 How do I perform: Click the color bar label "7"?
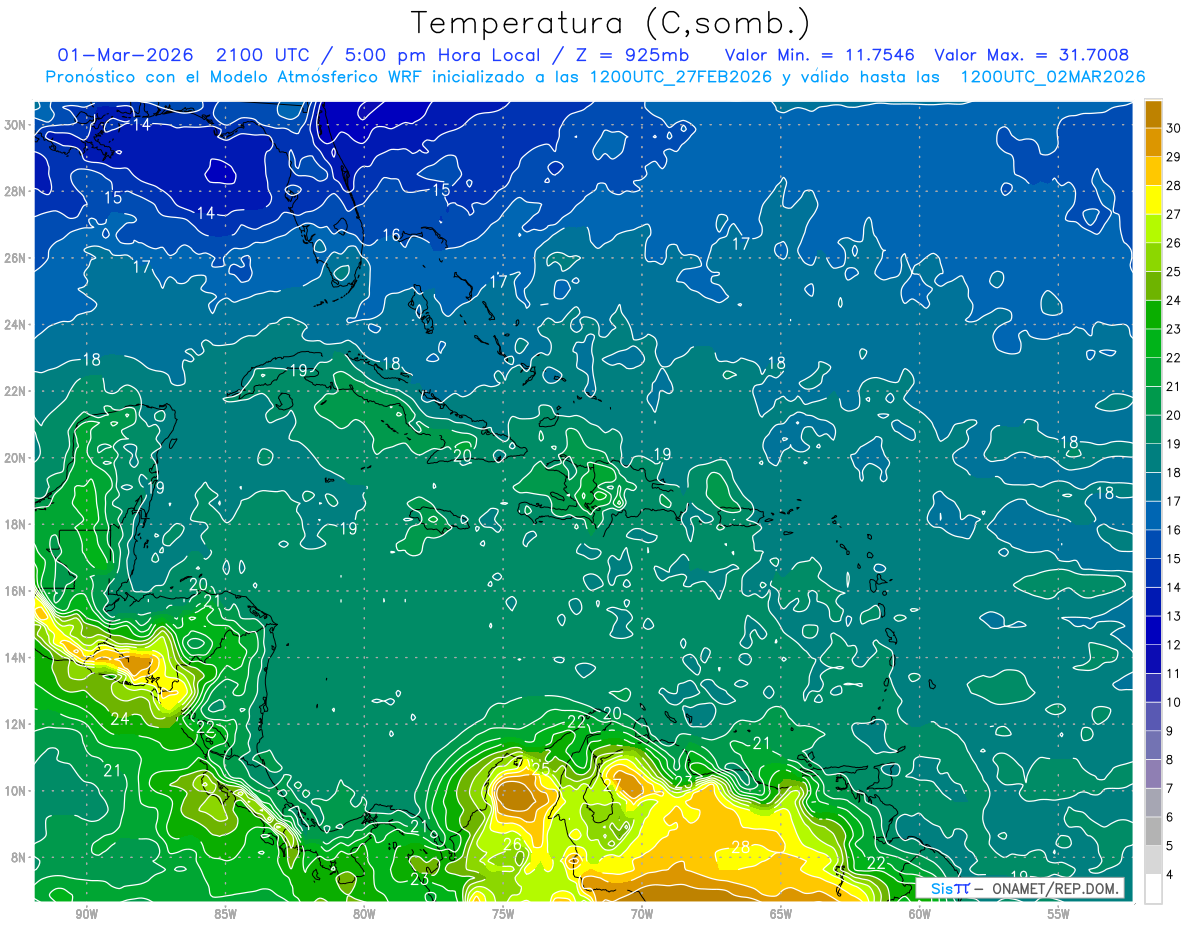(1170, 788)
